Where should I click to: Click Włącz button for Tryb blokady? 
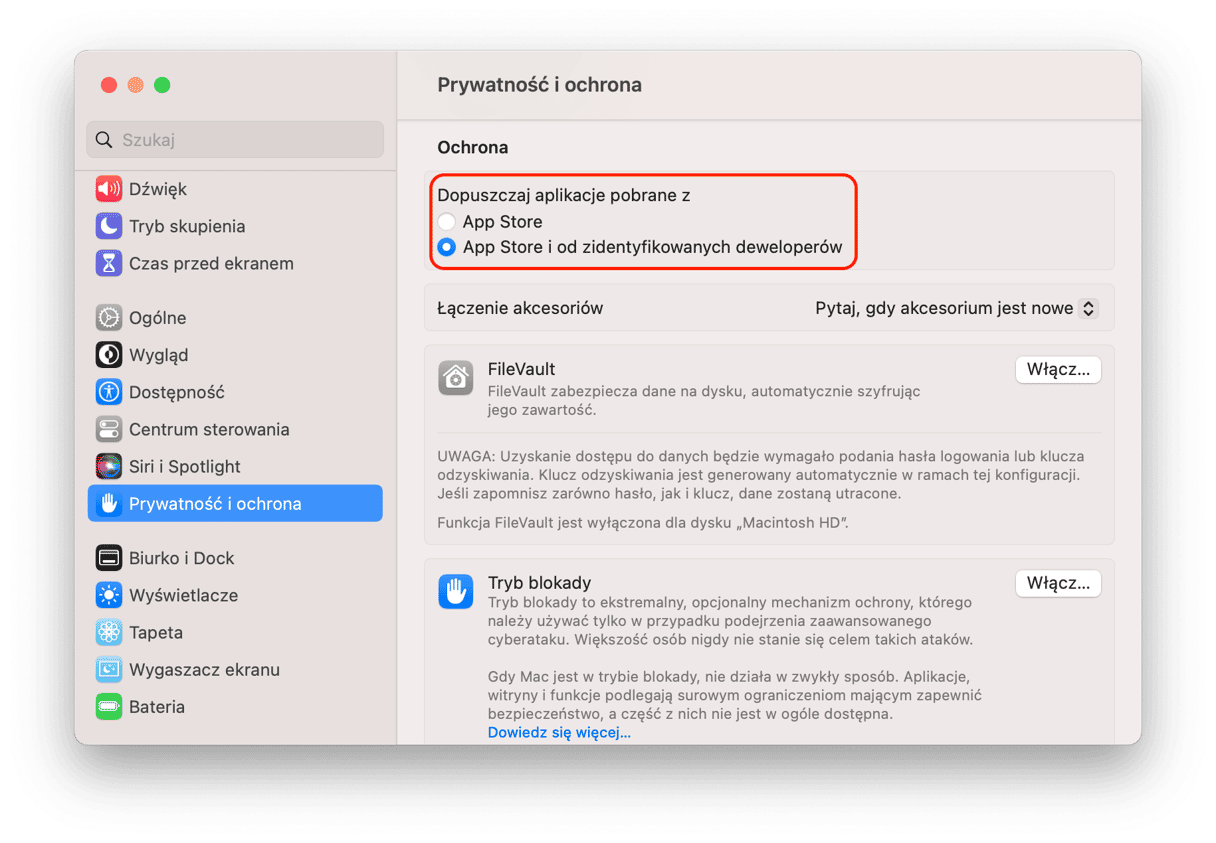tap(1058, 583)
